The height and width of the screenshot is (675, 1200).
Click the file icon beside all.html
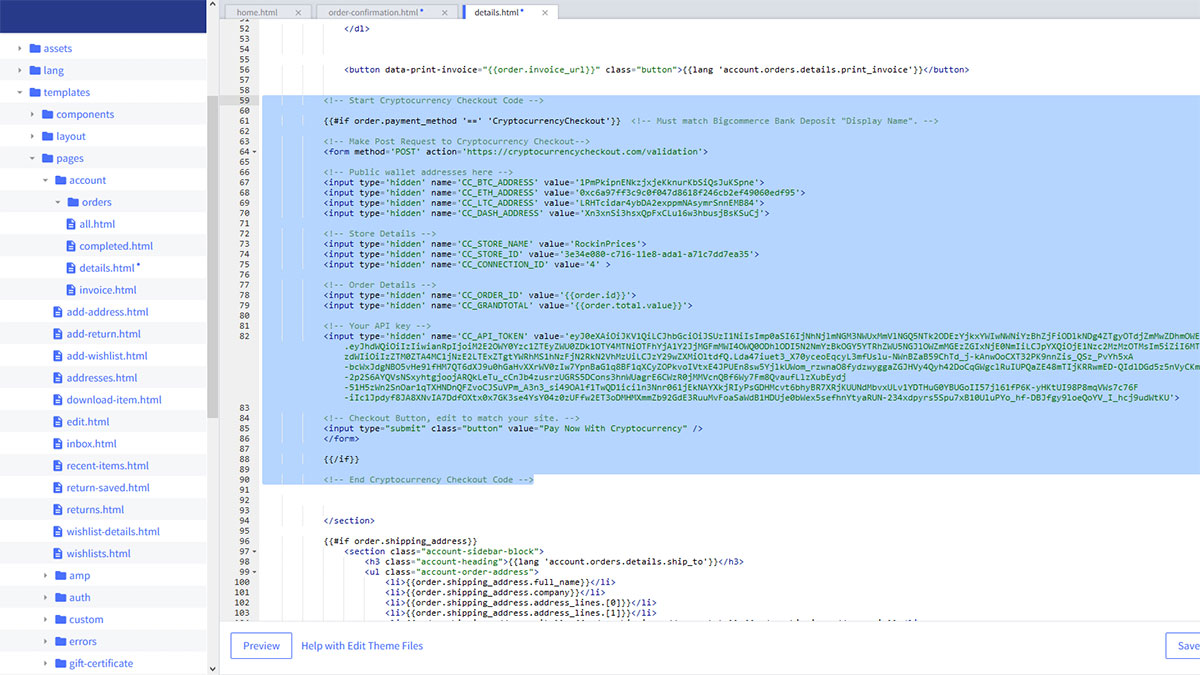[x=71, y=224]
